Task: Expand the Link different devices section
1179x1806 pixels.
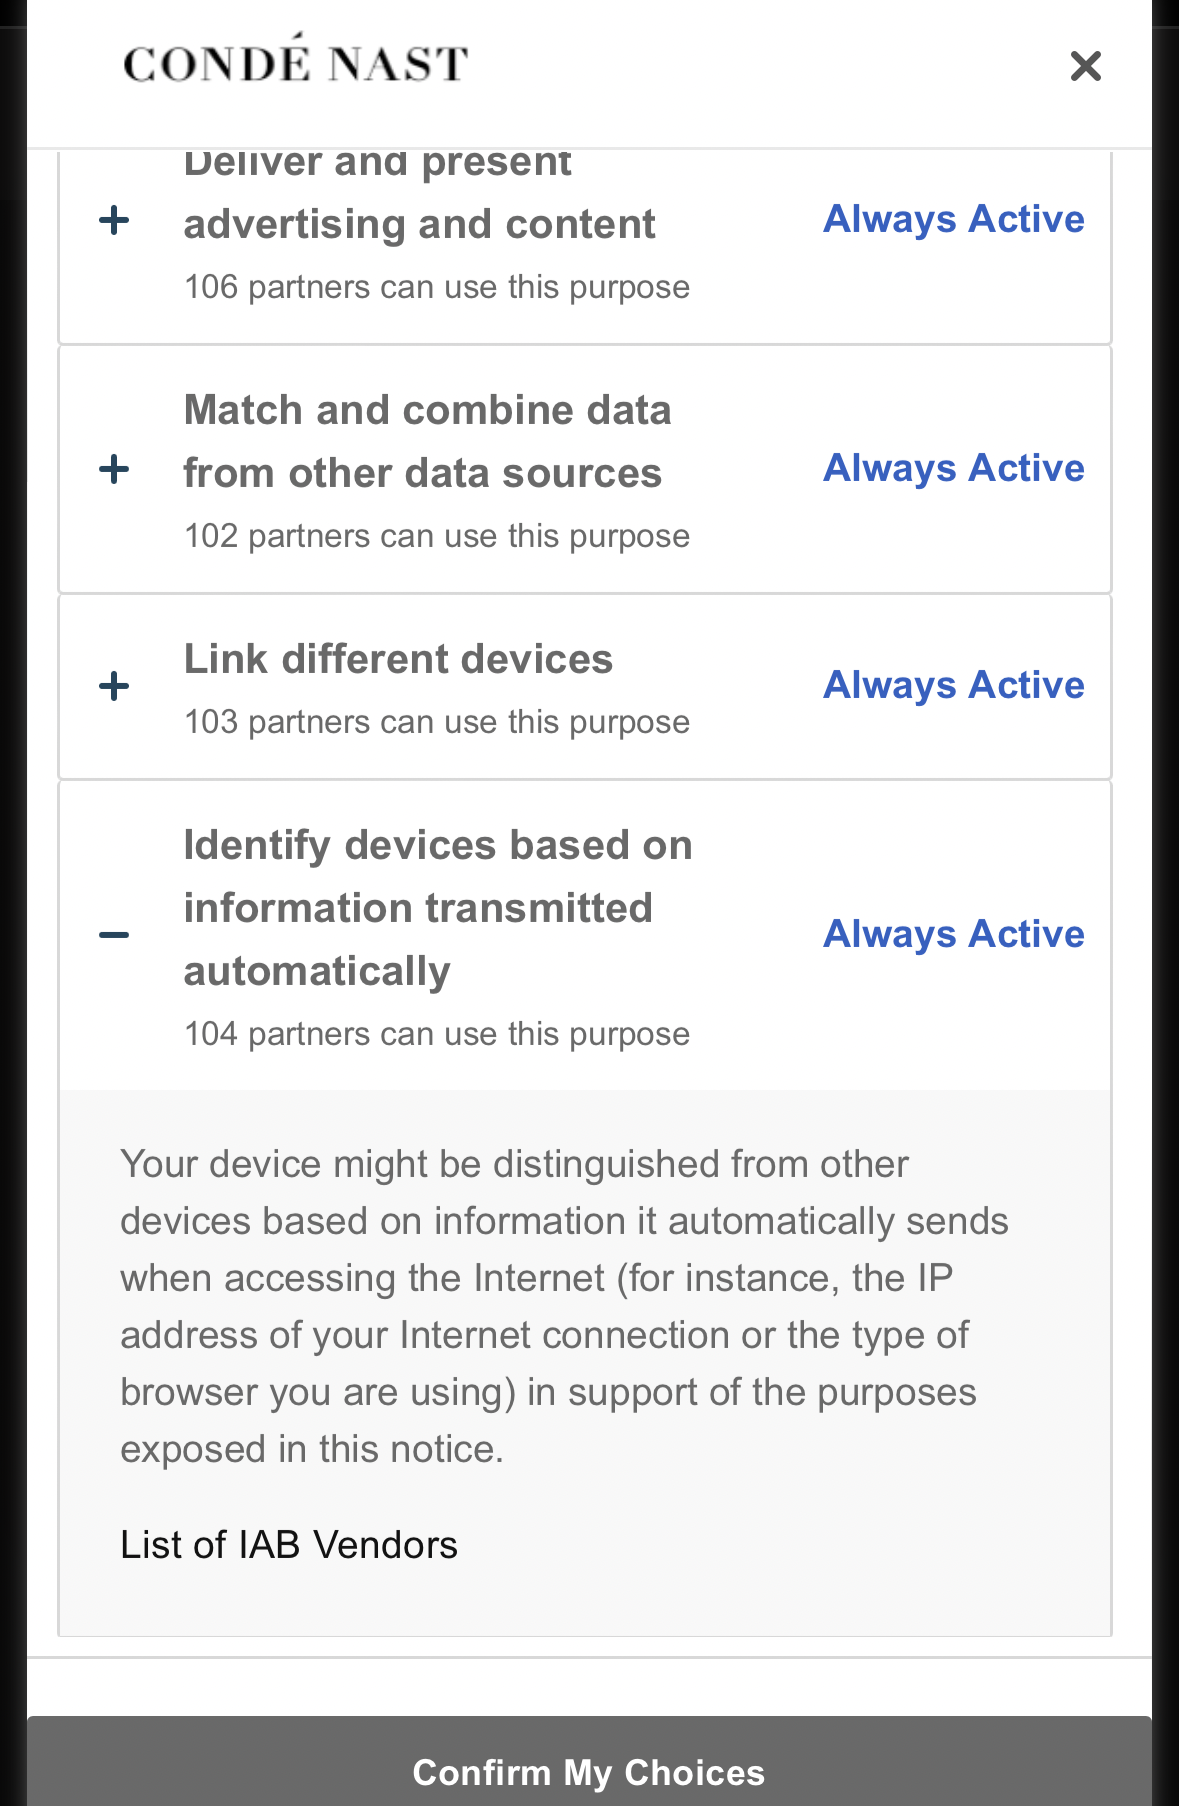Action: 115,686
